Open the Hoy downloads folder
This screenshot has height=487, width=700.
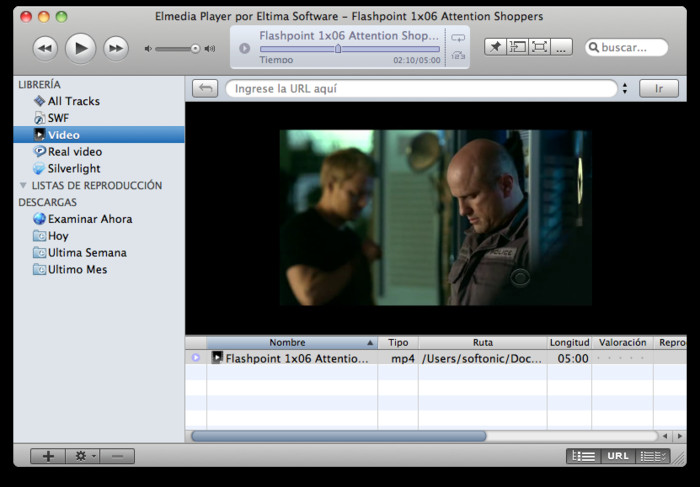click(99, 236)
